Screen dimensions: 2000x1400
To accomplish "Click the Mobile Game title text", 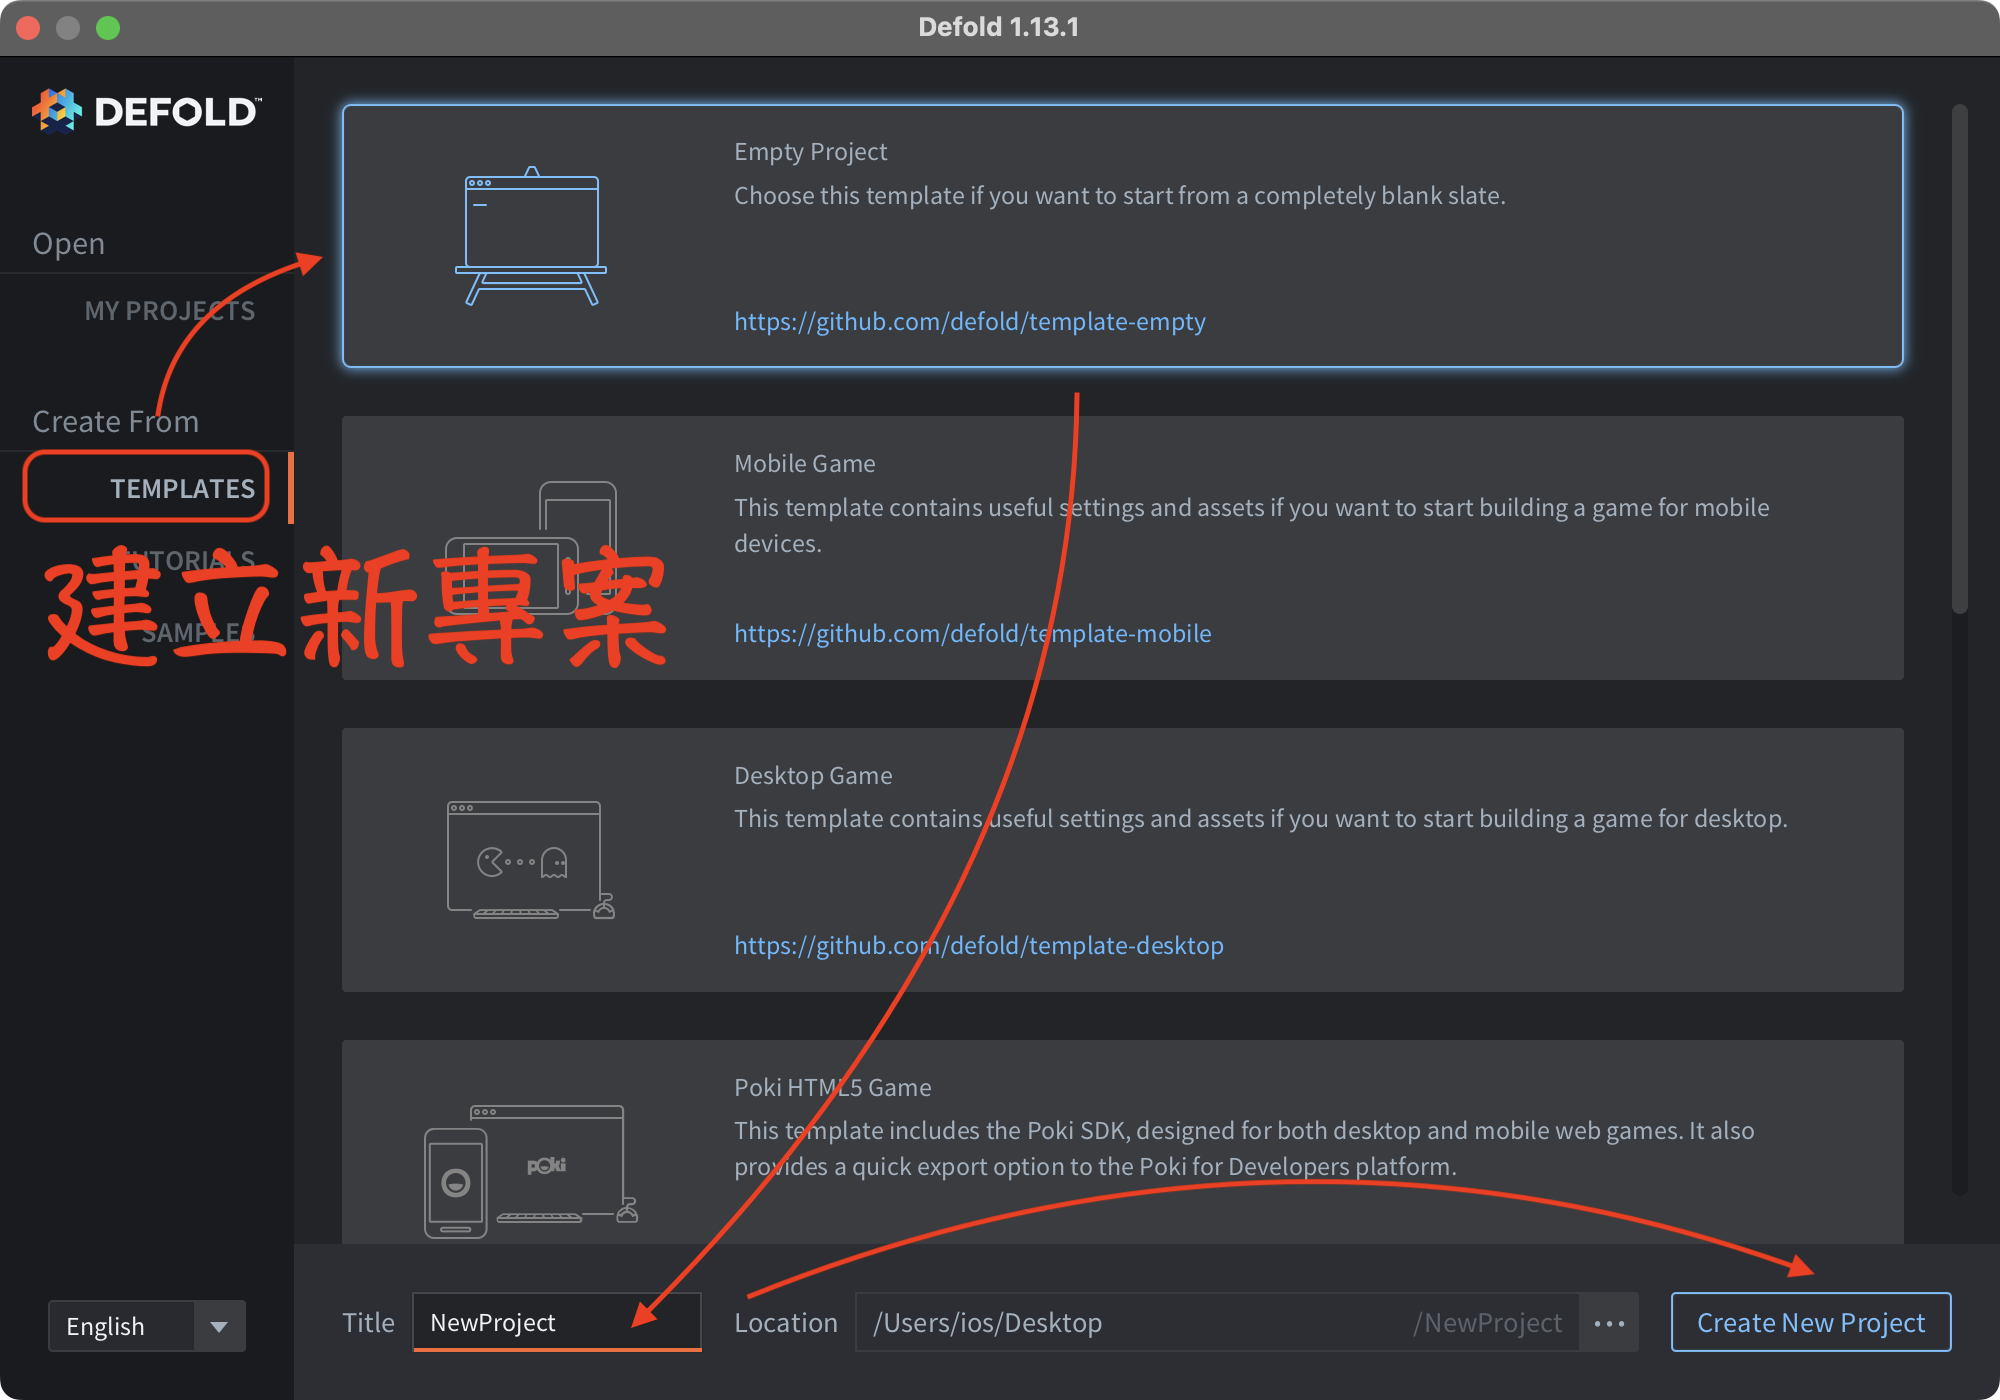I will pyautogui.click(x=805, y=463).
